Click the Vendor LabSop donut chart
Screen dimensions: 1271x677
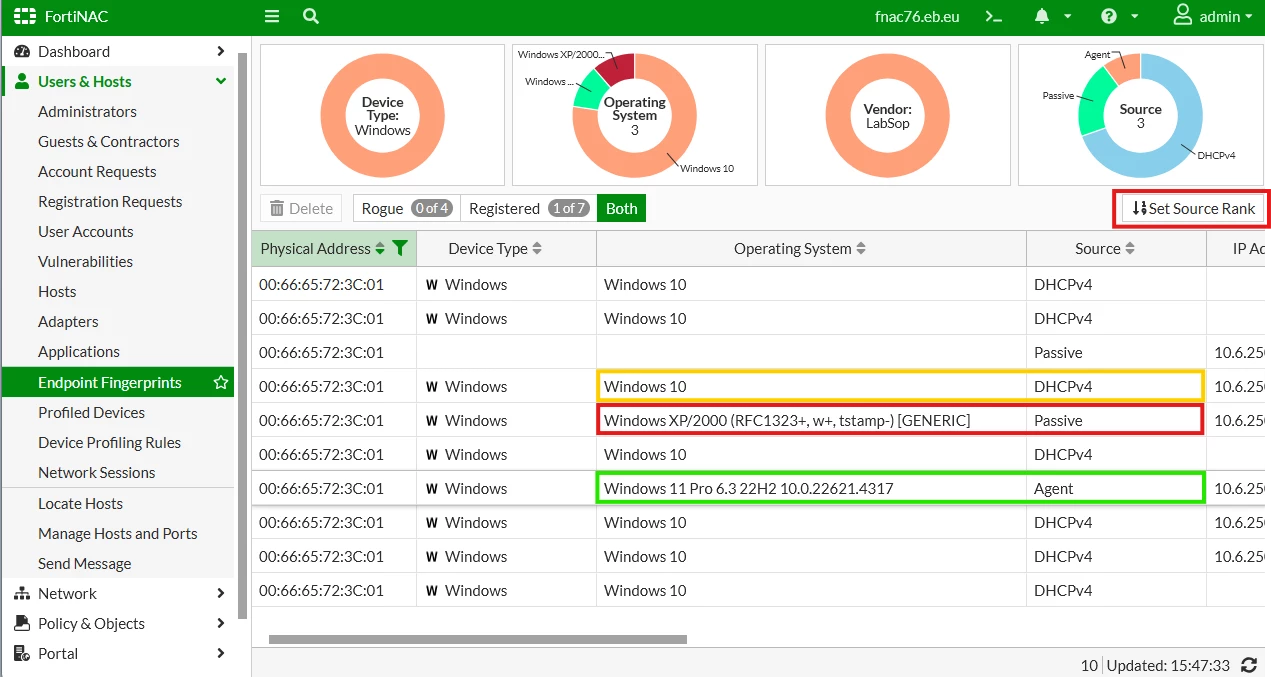tap(887, 115)
